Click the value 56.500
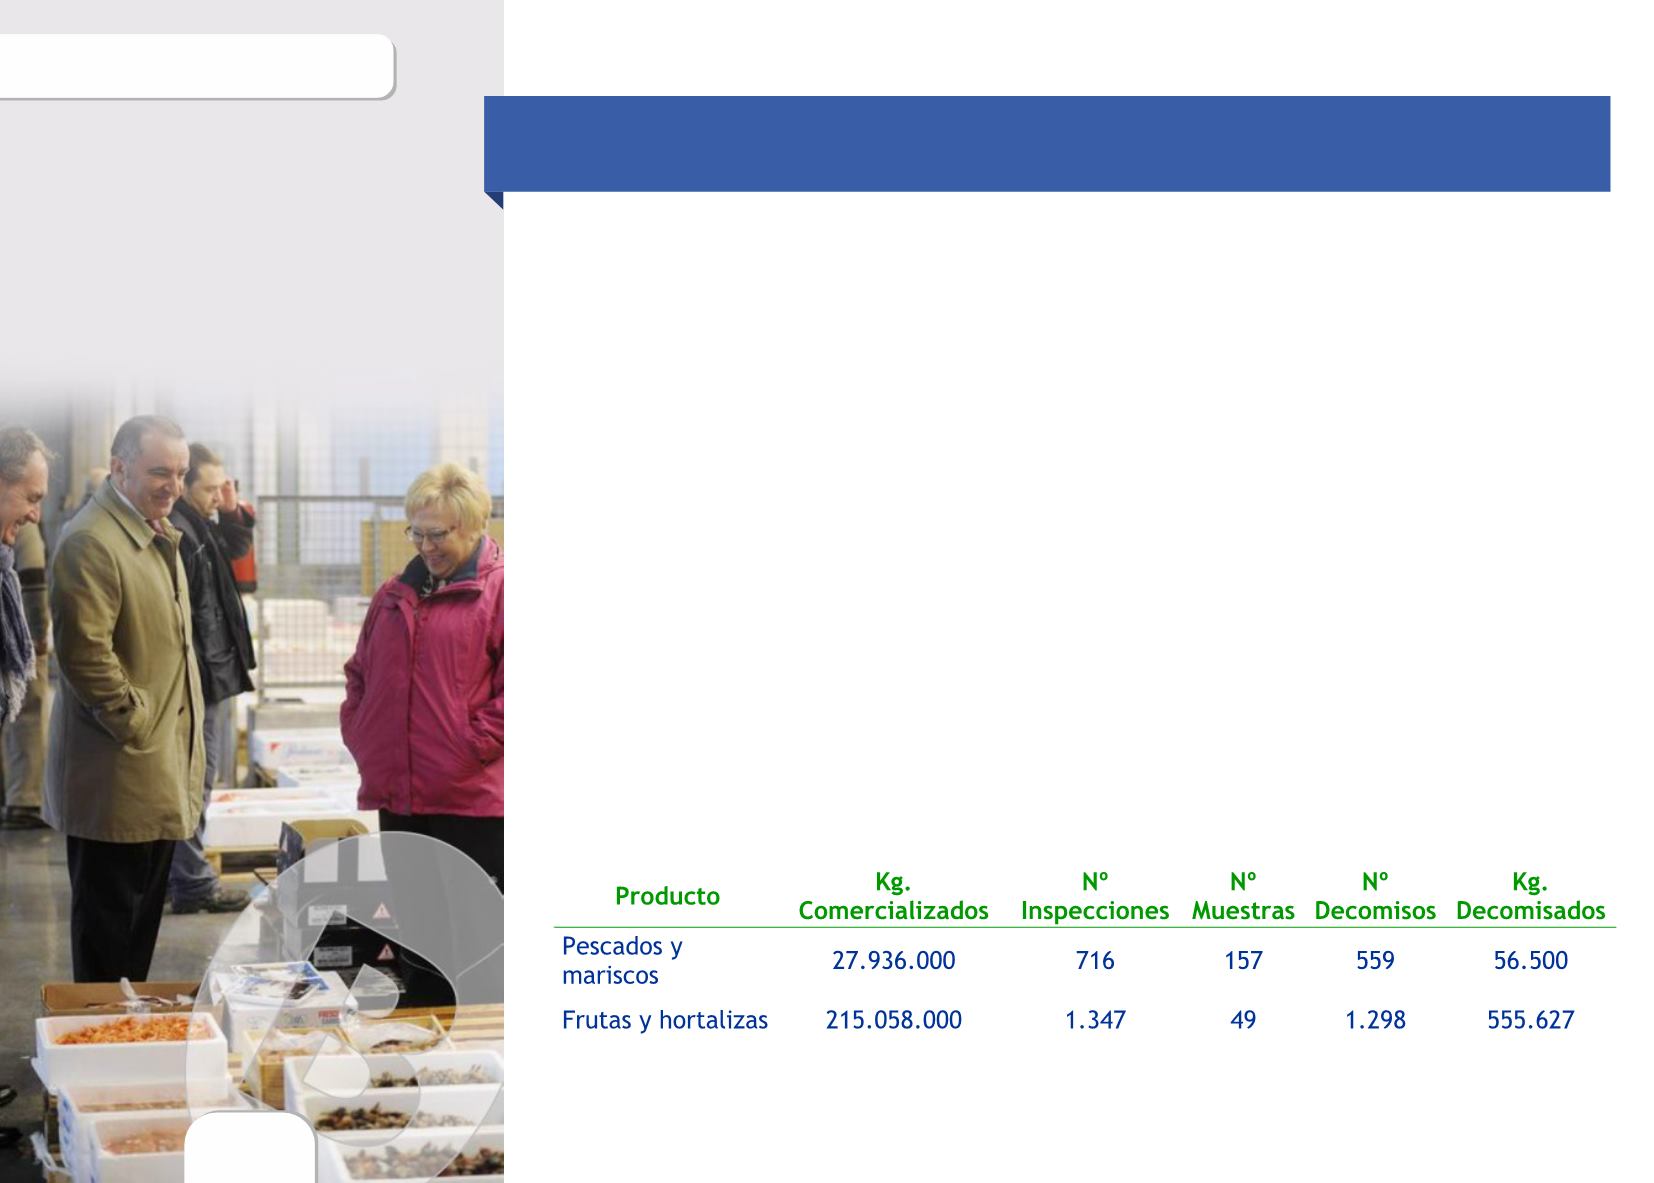 click(x=1530, y=960)
